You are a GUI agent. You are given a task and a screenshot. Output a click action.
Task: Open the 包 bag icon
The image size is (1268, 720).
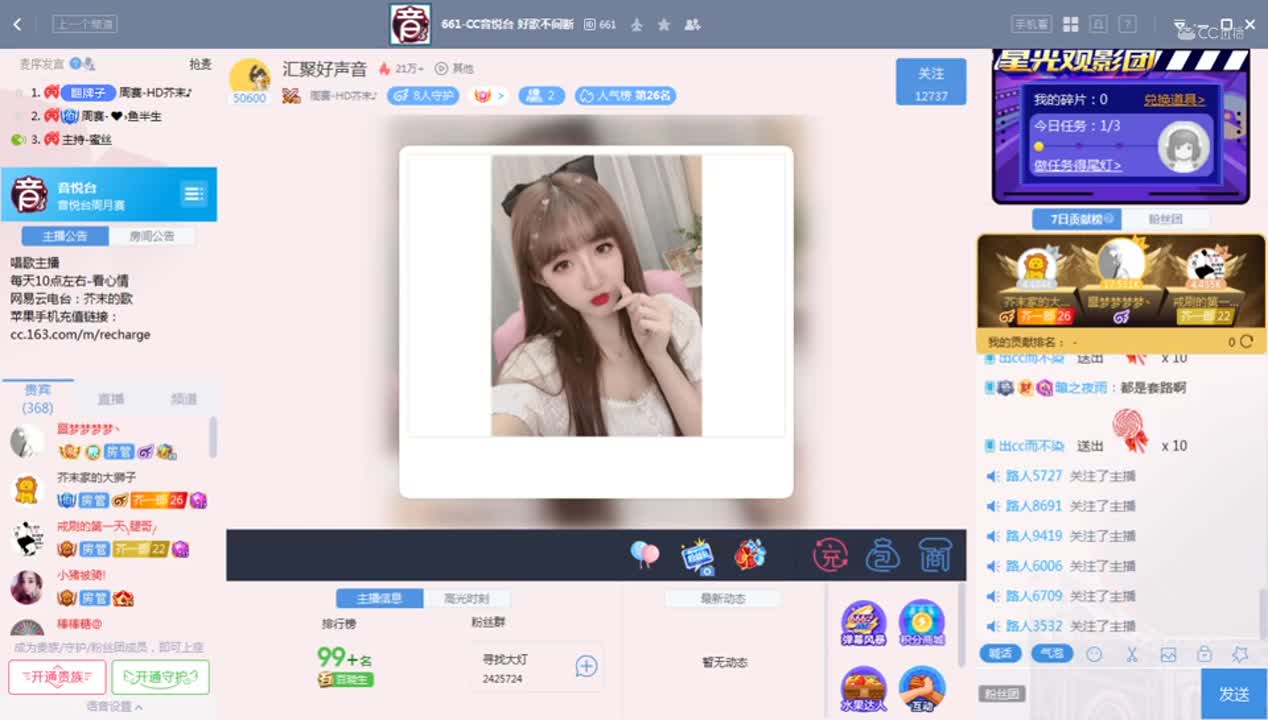[882, 555]
